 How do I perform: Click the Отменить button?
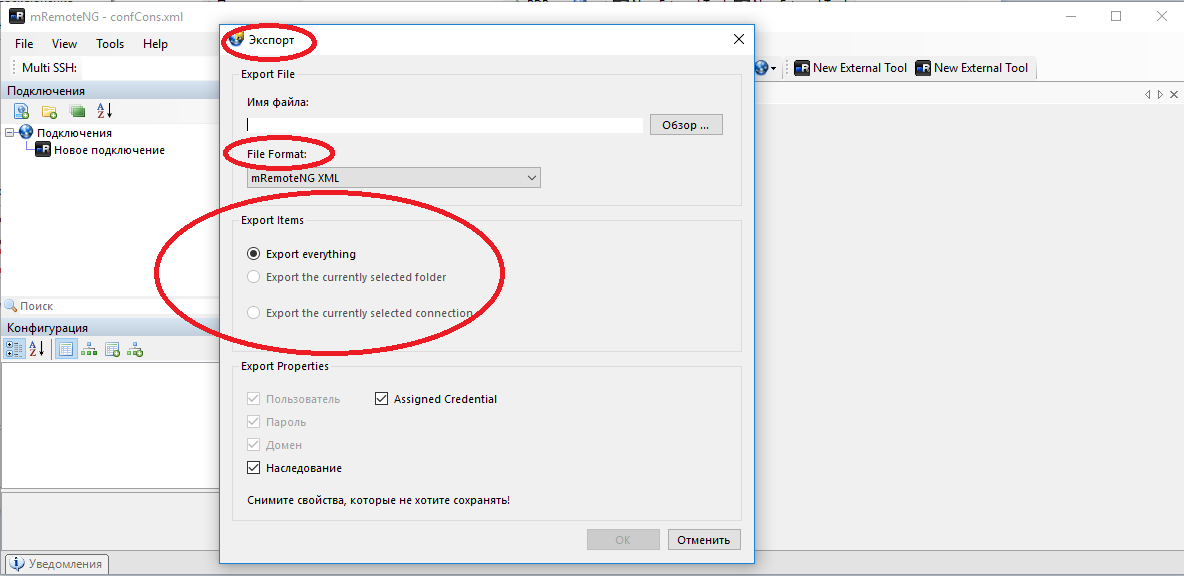coord(704,540)
